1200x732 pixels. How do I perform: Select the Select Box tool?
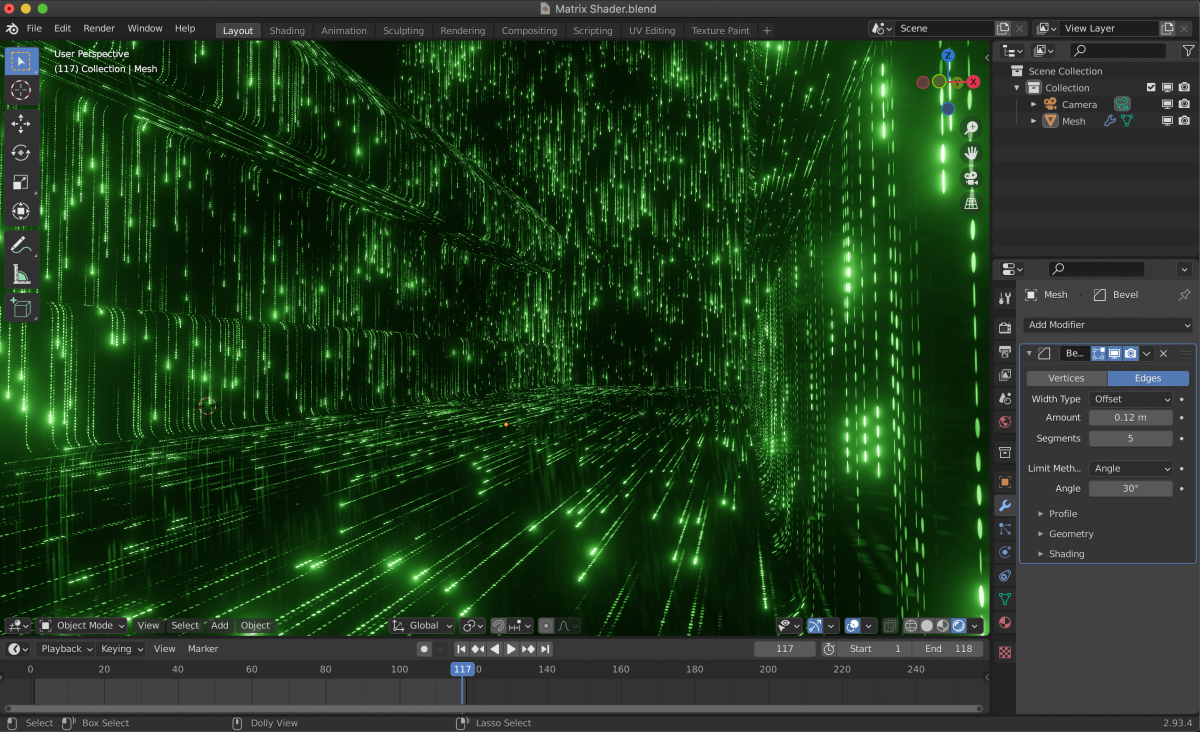coord(21,61)
